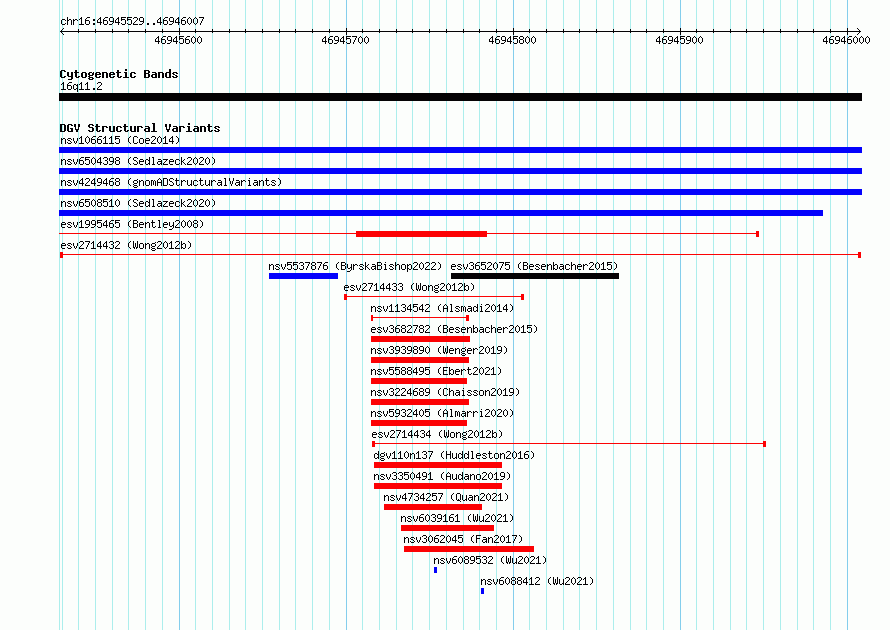
Task: Click the 16q11.2 band label
Action: pyautogui.click(x=81, y=86)
